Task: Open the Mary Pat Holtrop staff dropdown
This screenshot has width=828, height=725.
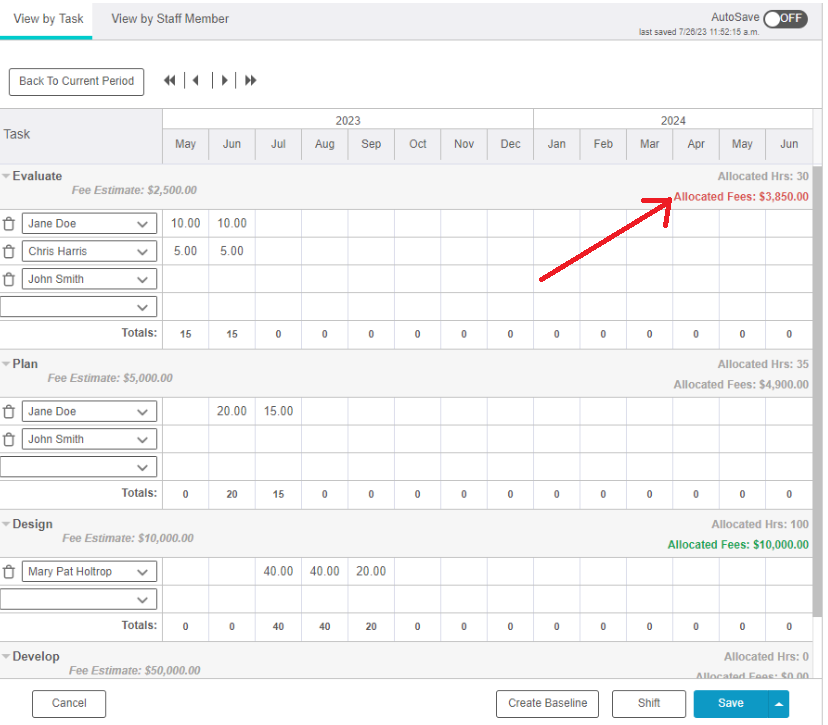Action: click(x=142, y=572)
